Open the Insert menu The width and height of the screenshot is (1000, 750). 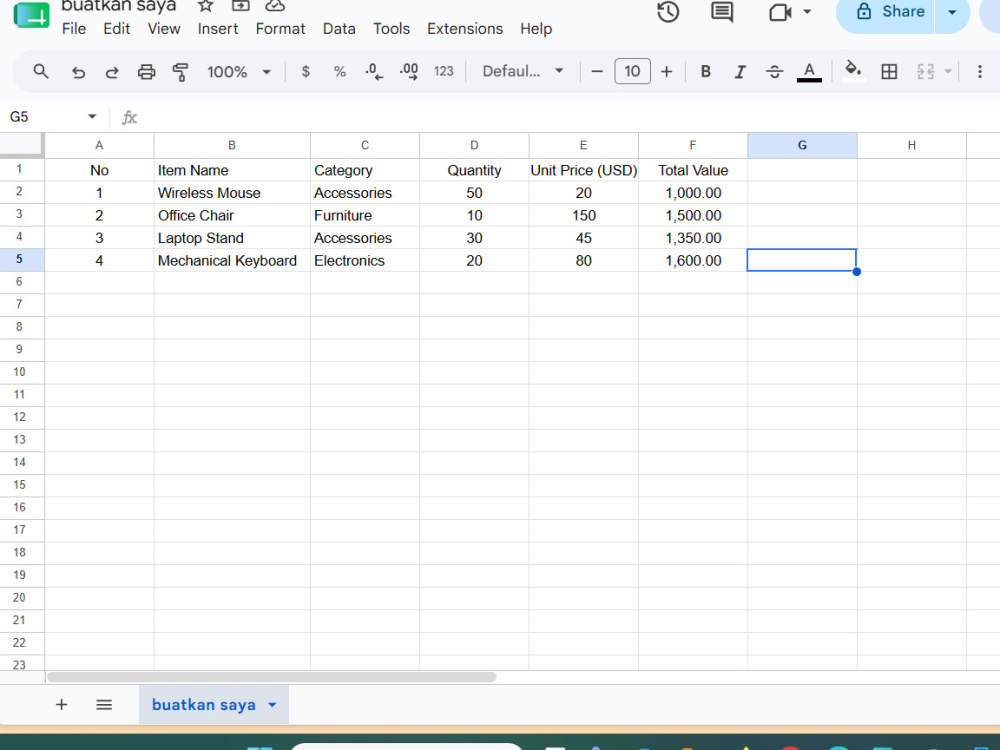pos(217,29)
